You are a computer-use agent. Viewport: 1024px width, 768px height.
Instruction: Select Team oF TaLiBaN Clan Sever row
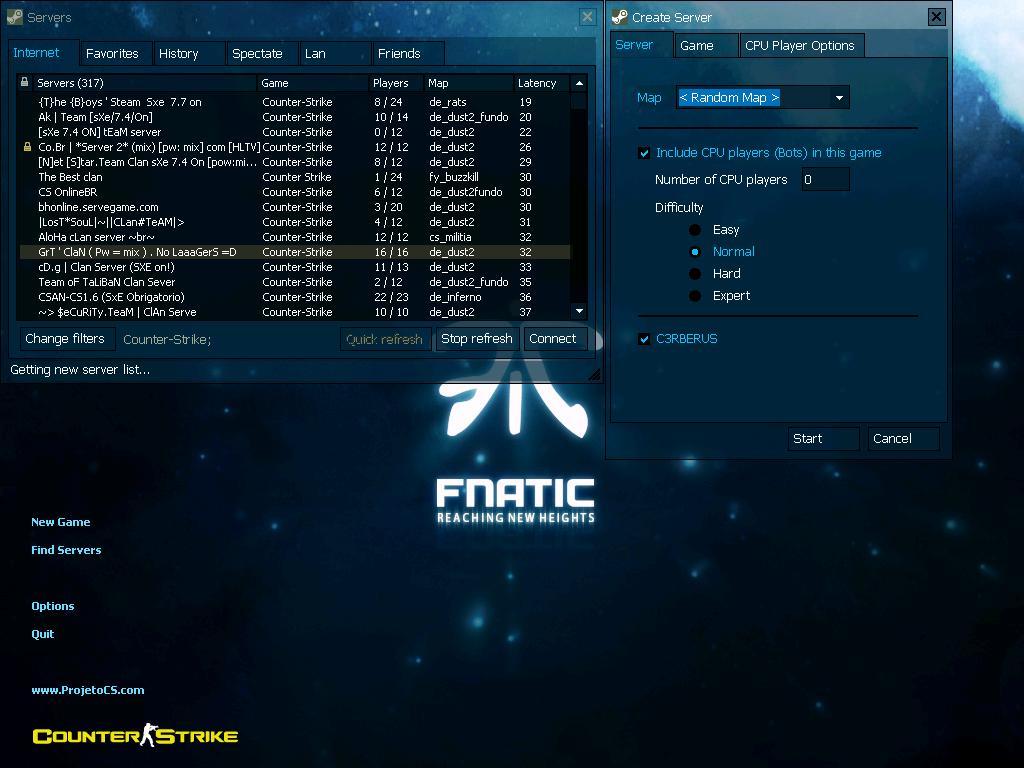pyautogui.click(x=295, y=282)
